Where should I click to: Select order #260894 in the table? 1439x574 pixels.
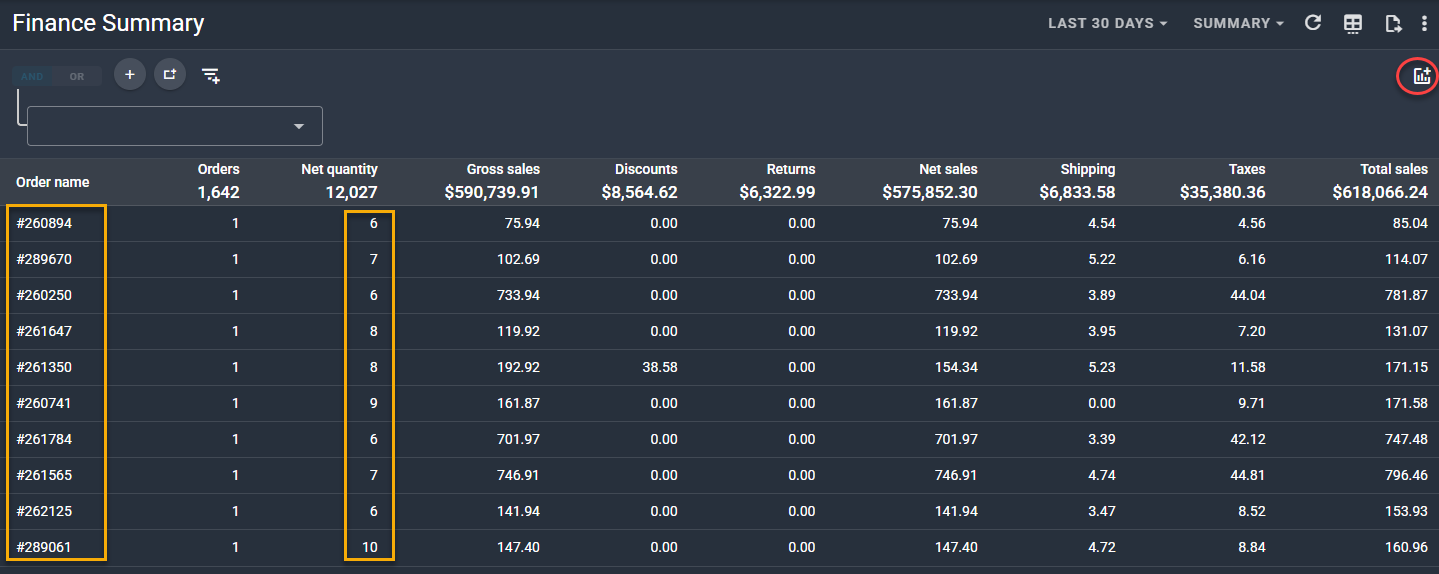pos(45,223)
